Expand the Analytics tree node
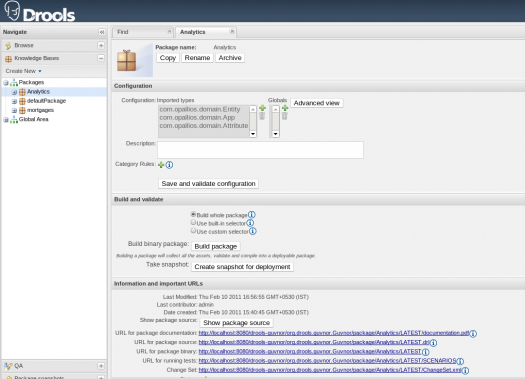 14,92
